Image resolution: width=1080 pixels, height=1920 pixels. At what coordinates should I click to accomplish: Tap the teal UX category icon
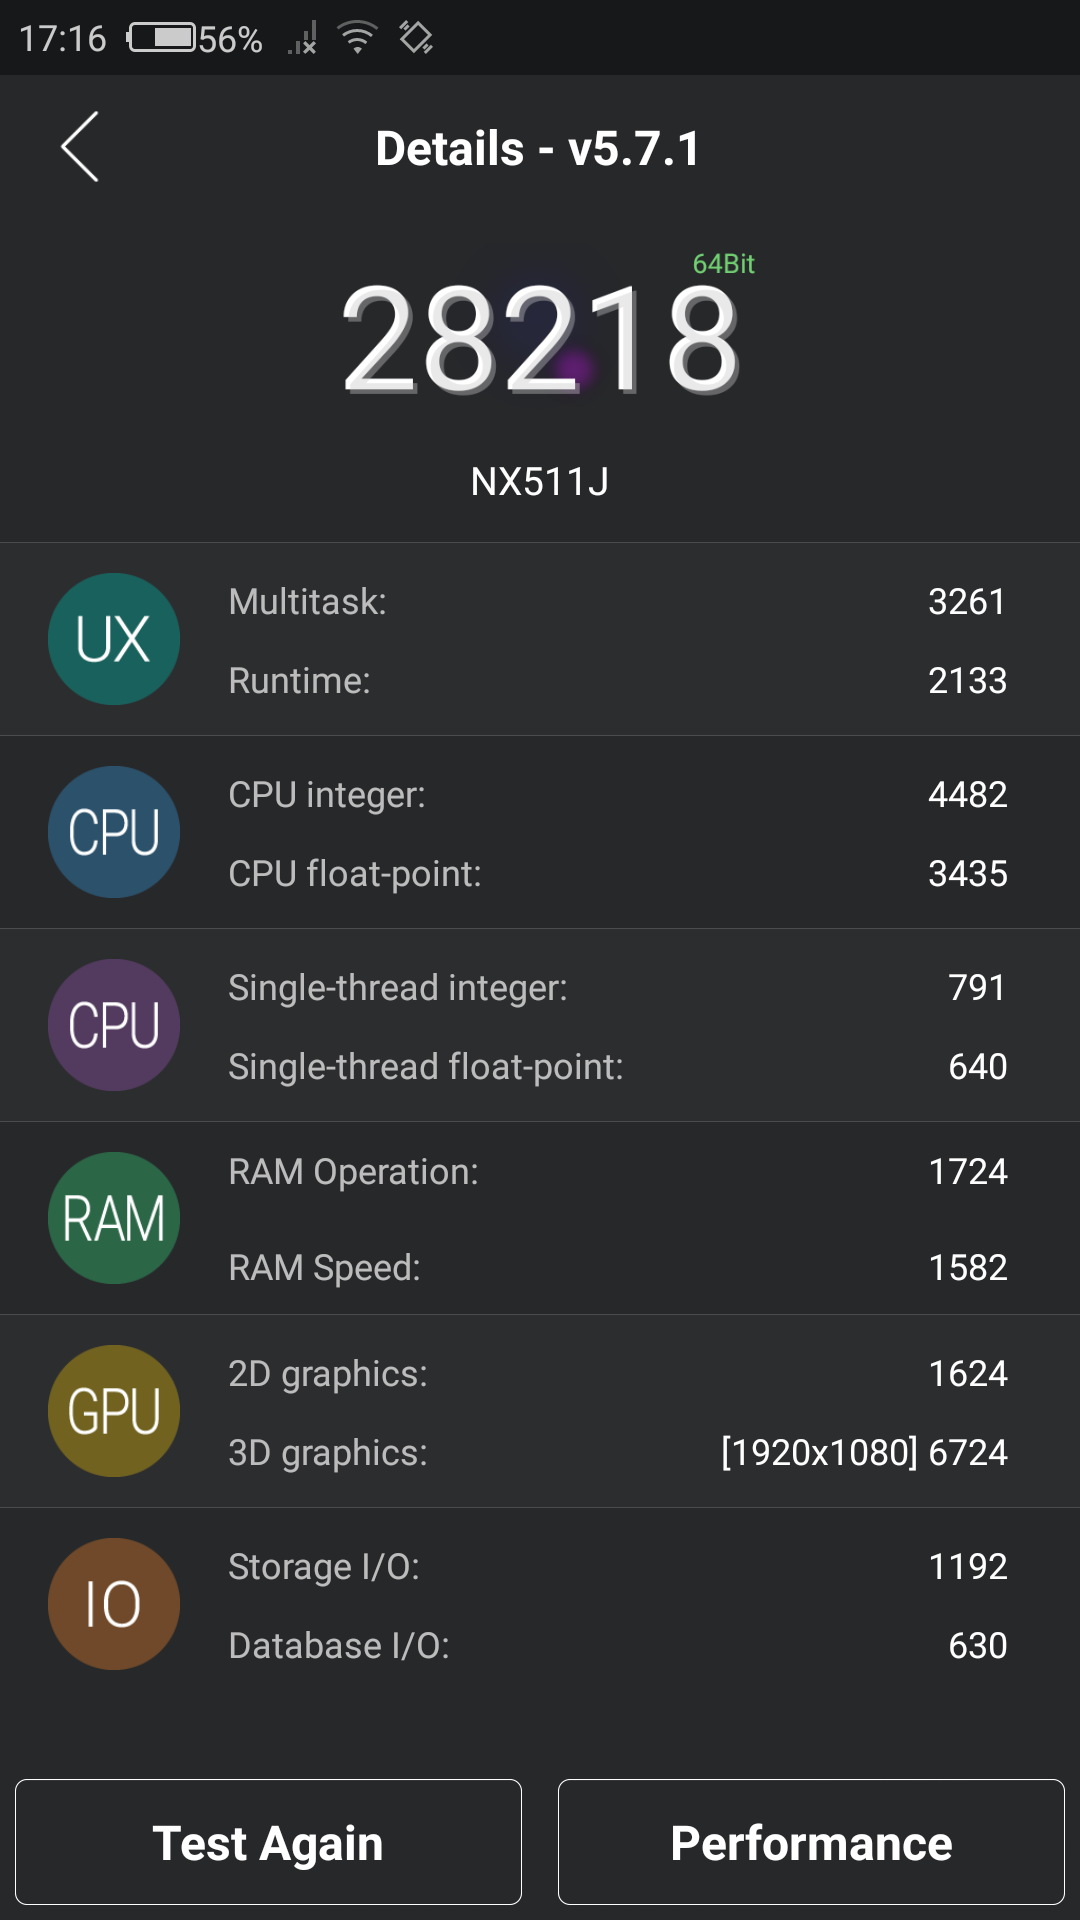point(114,639)
